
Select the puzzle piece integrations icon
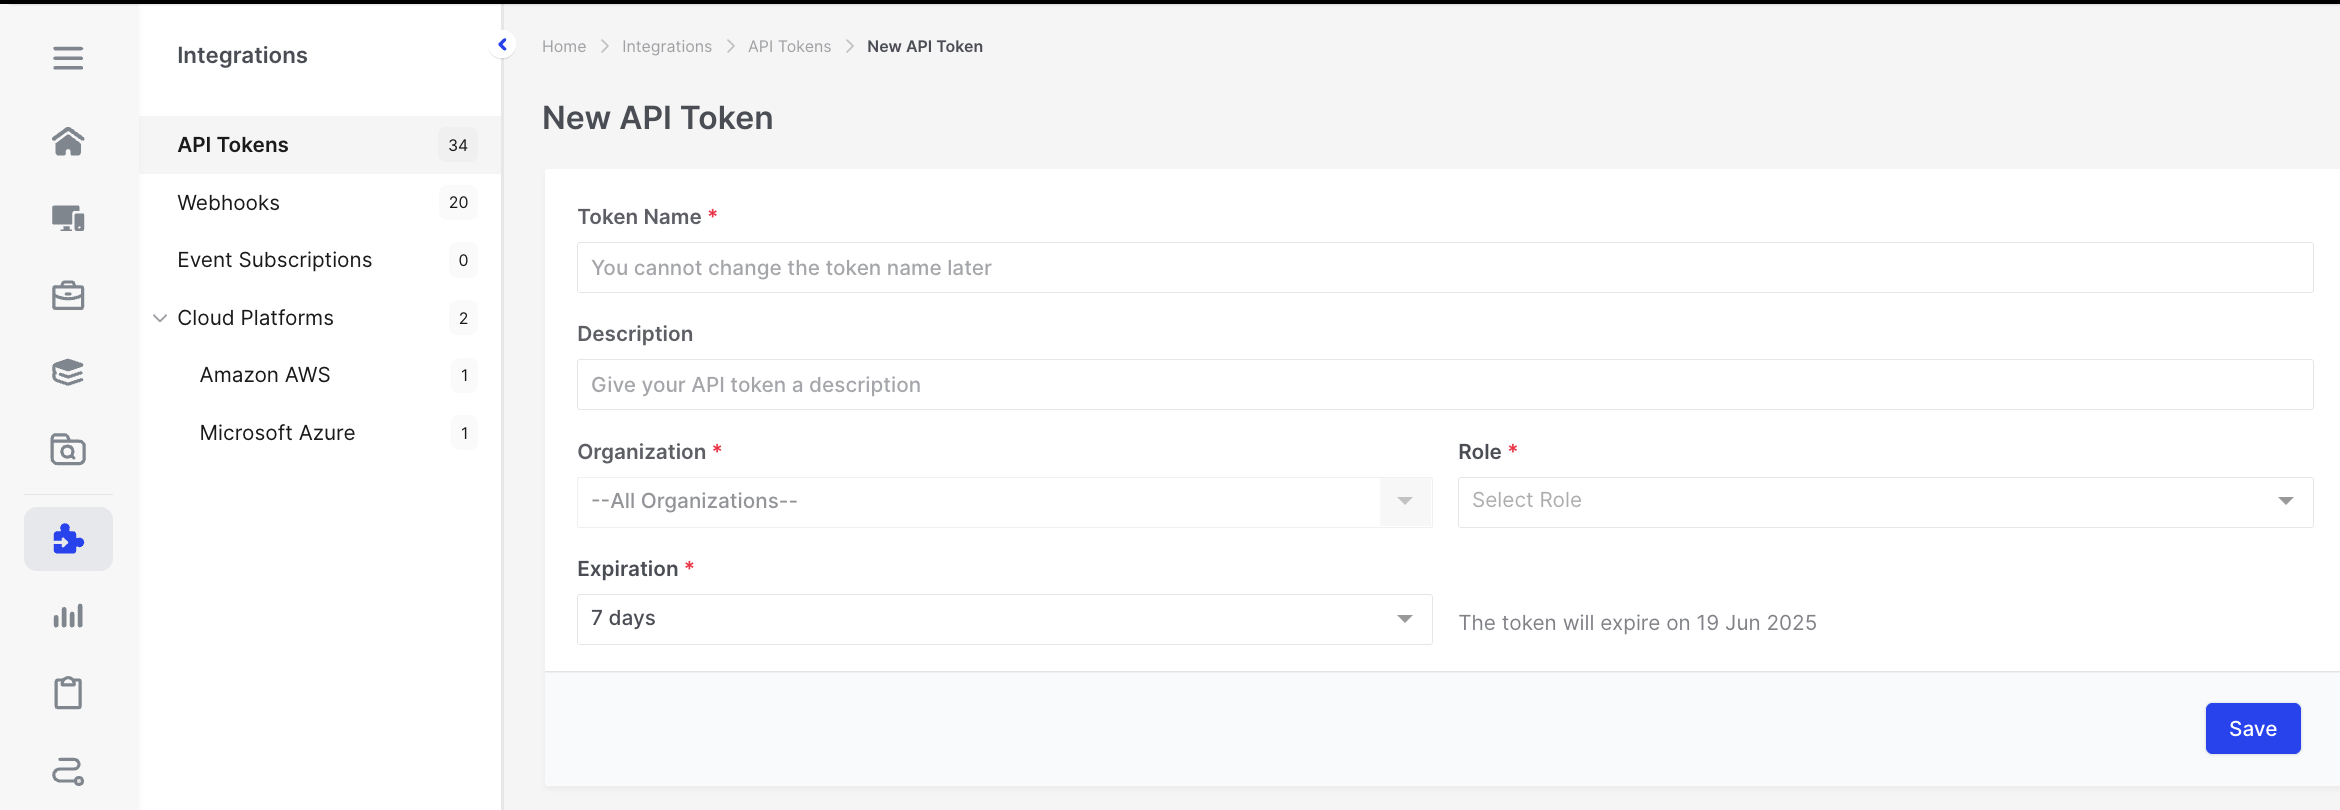pos(68,539)
